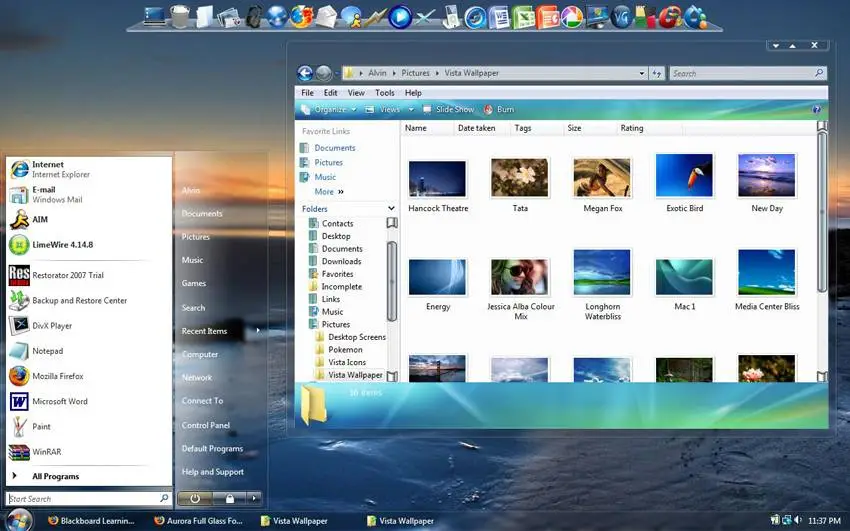
Task: Collapse the Folders pane chevron
Action: pos(391,209)
